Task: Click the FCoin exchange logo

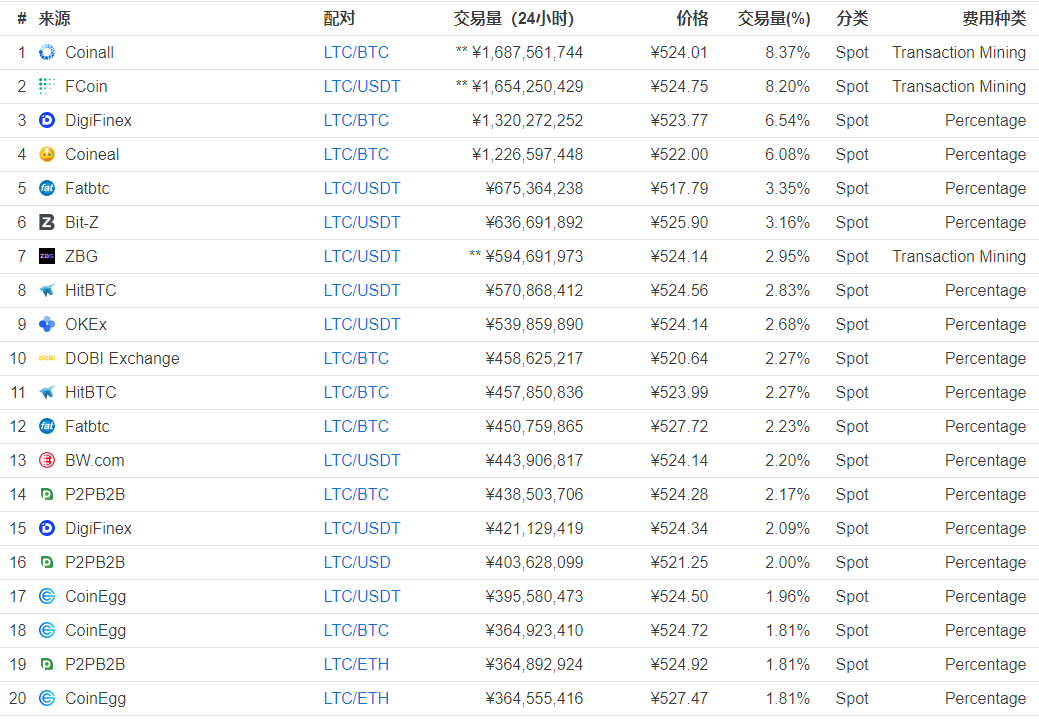Action: click(46, 86)
